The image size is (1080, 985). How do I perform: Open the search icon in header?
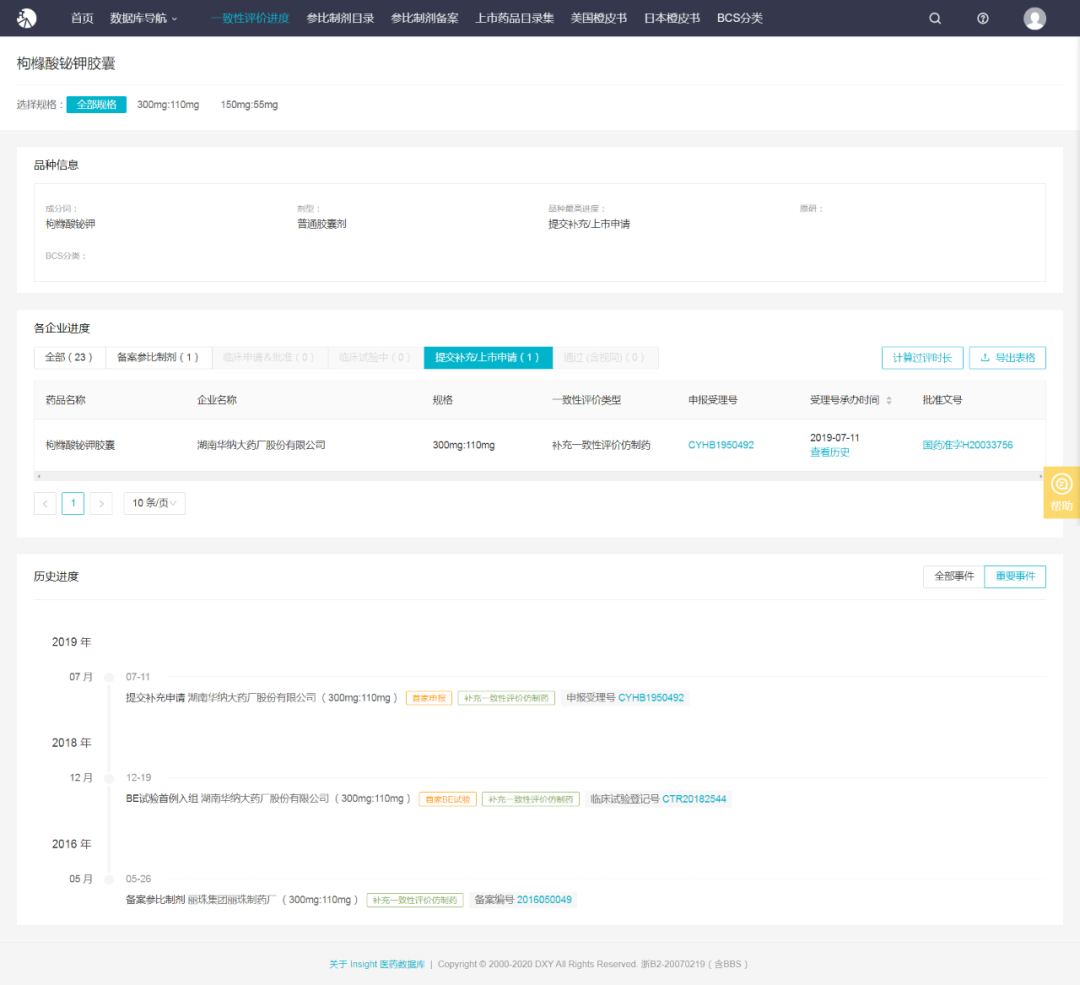[935, 19]
